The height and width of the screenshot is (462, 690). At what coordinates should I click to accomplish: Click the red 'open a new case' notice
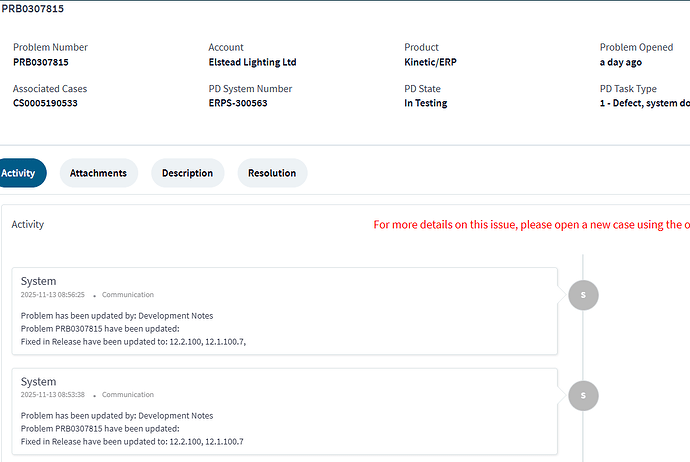pyautogui.click(x=530, y=224)
